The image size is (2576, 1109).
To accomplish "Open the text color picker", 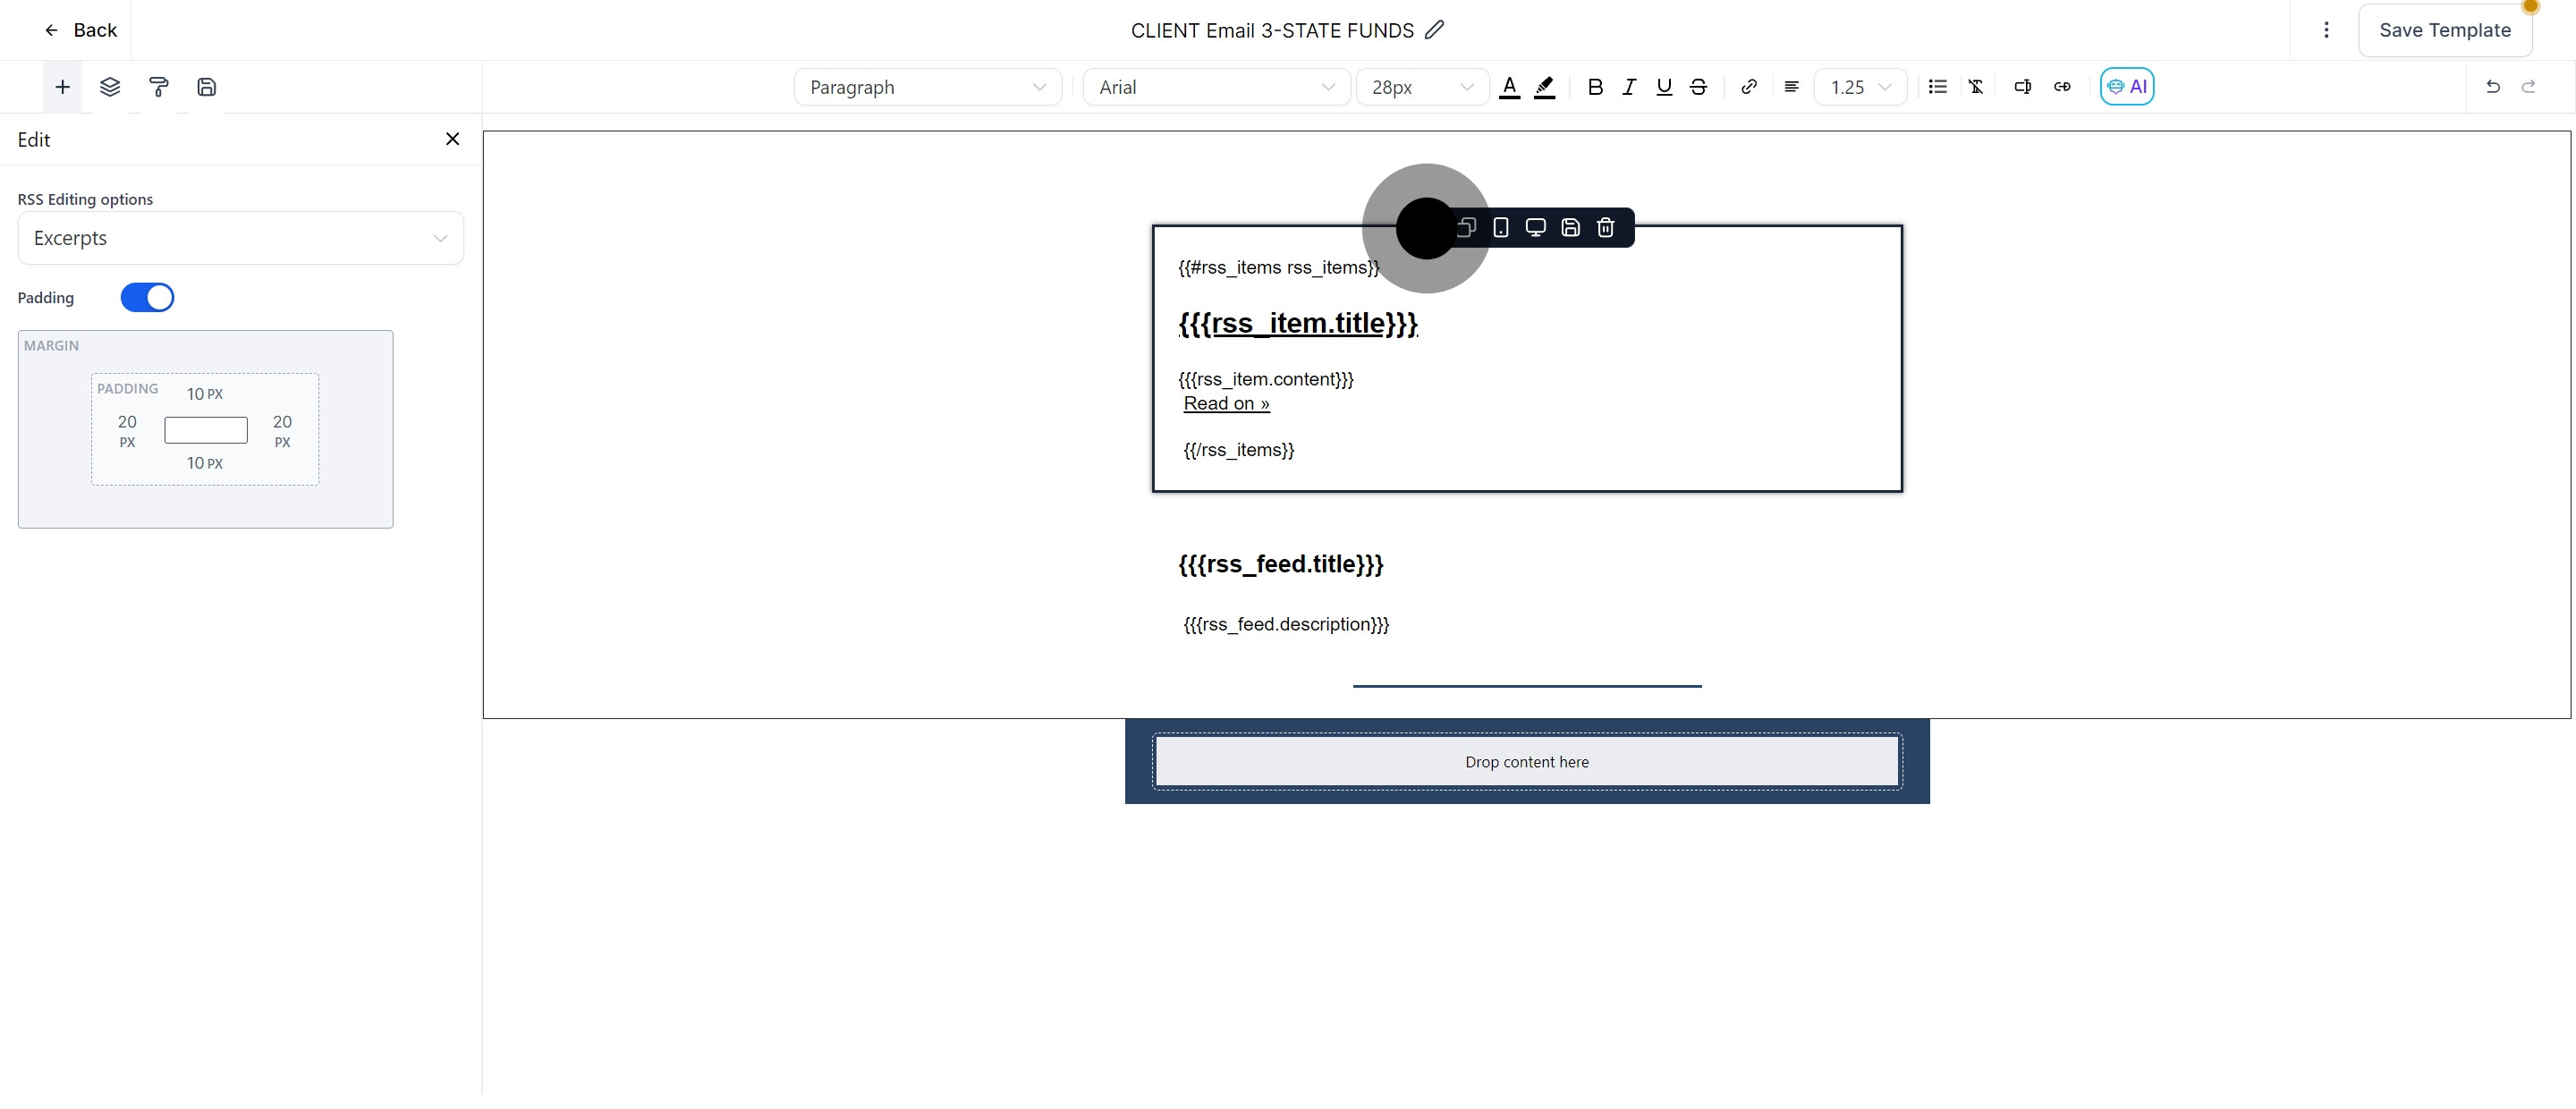I will tap(1510, 87).
